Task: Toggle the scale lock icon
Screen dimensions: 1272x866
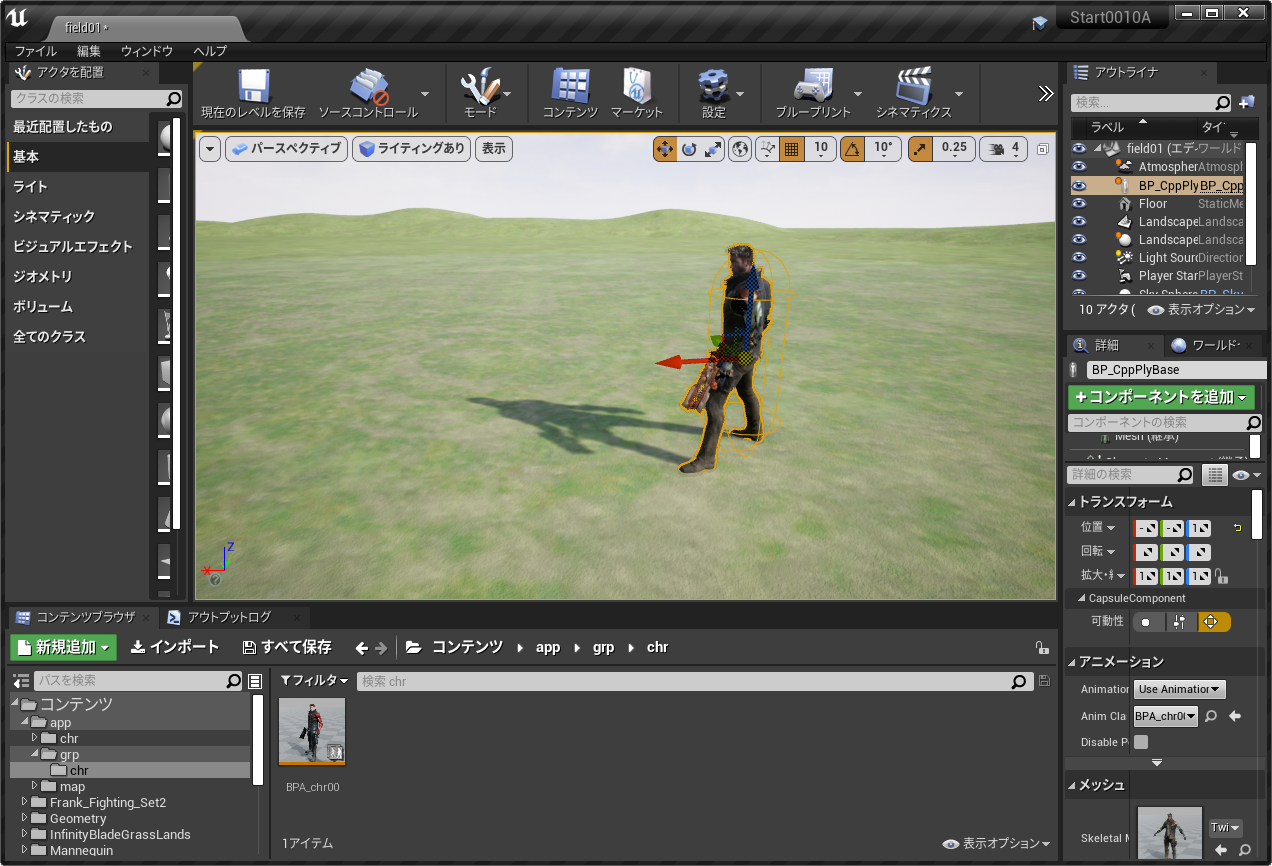Action: coord(1221,576)
